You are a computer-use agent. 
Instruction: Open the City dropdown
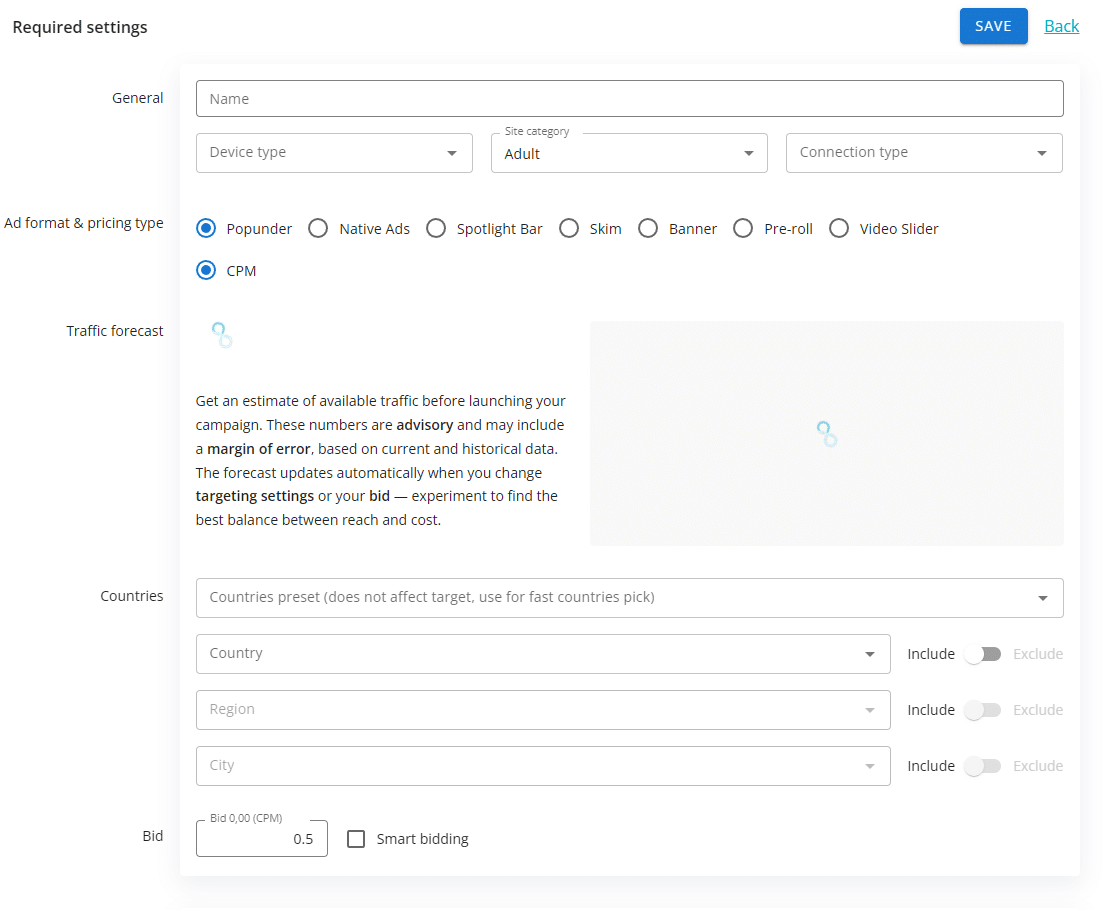click(543, 766)
